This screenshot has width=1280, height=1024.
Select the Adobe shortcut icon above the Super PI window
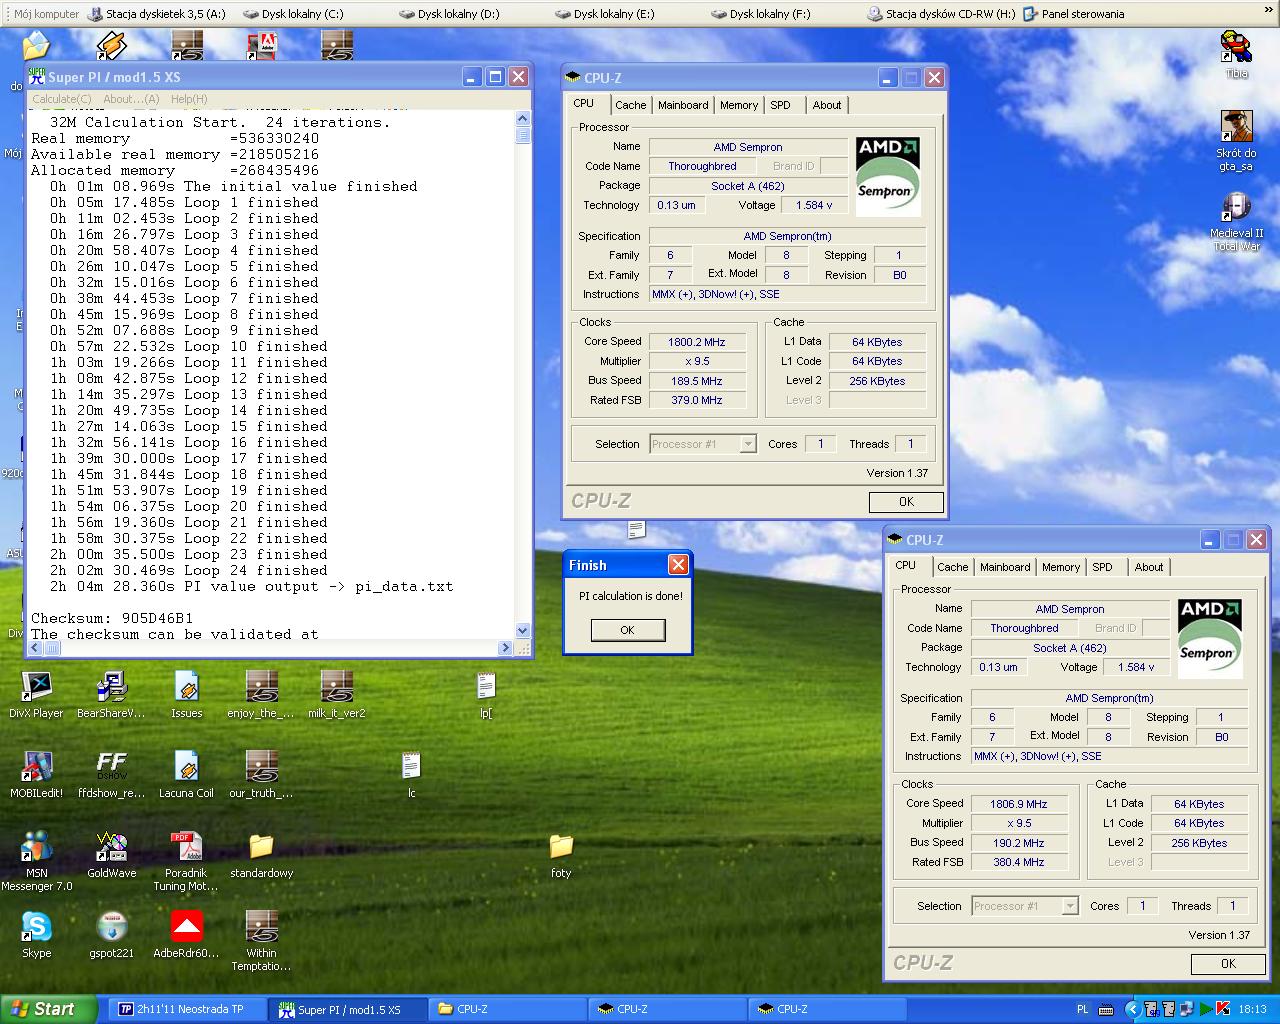(x=261, y=45)
